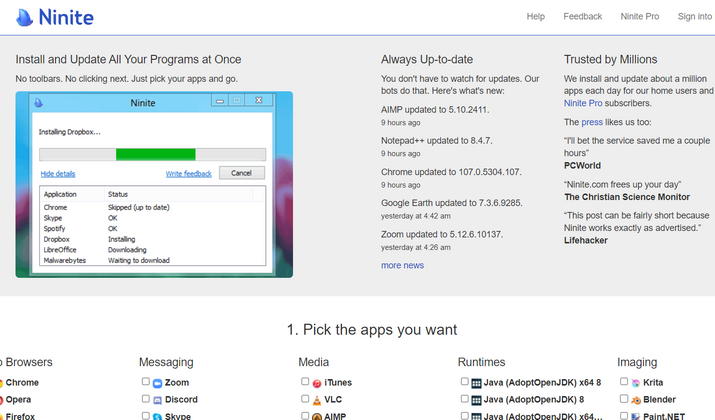Click the VLC cone icon
Viewport: 715px width, 420px height.
tap(317, 400)
